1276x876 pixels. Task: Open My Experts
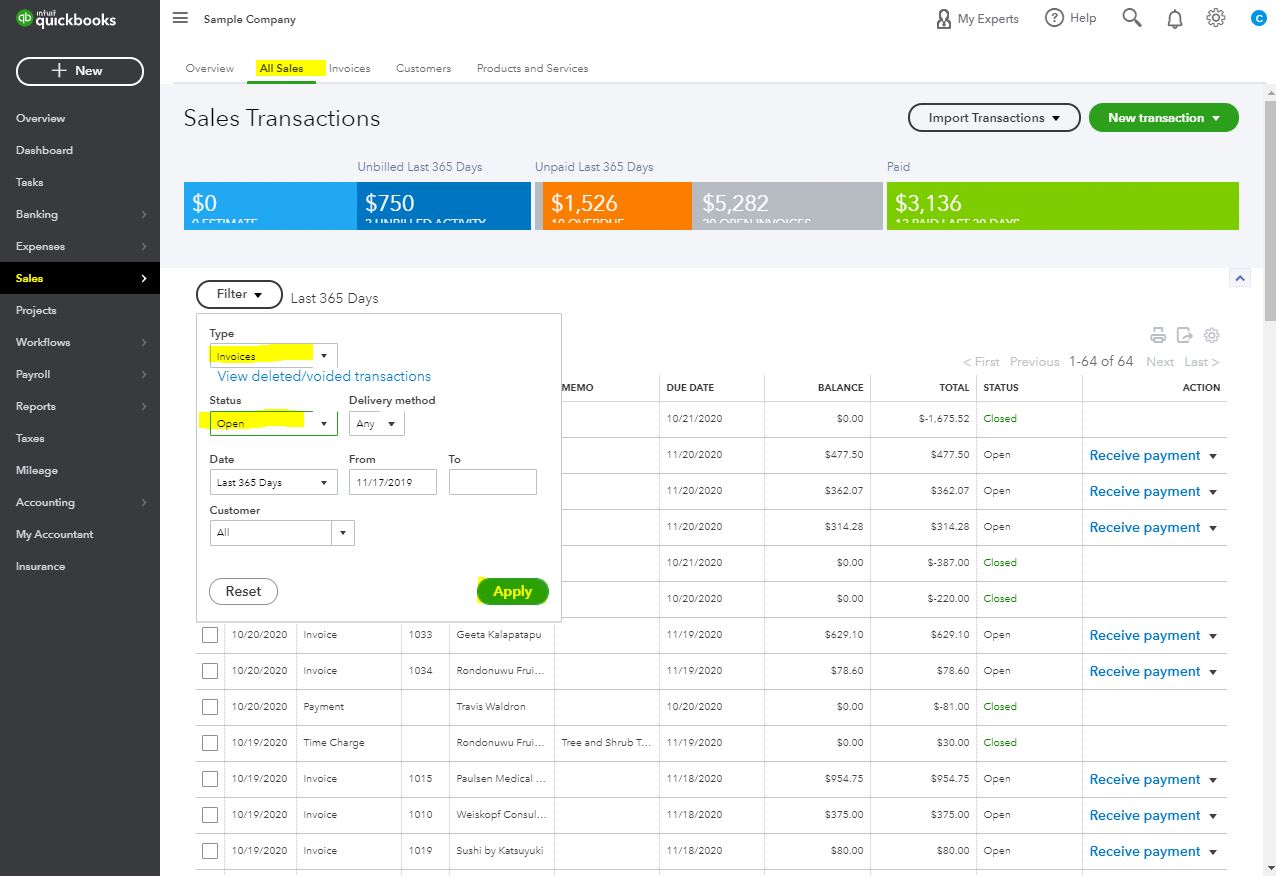click(x=977, y=18)
